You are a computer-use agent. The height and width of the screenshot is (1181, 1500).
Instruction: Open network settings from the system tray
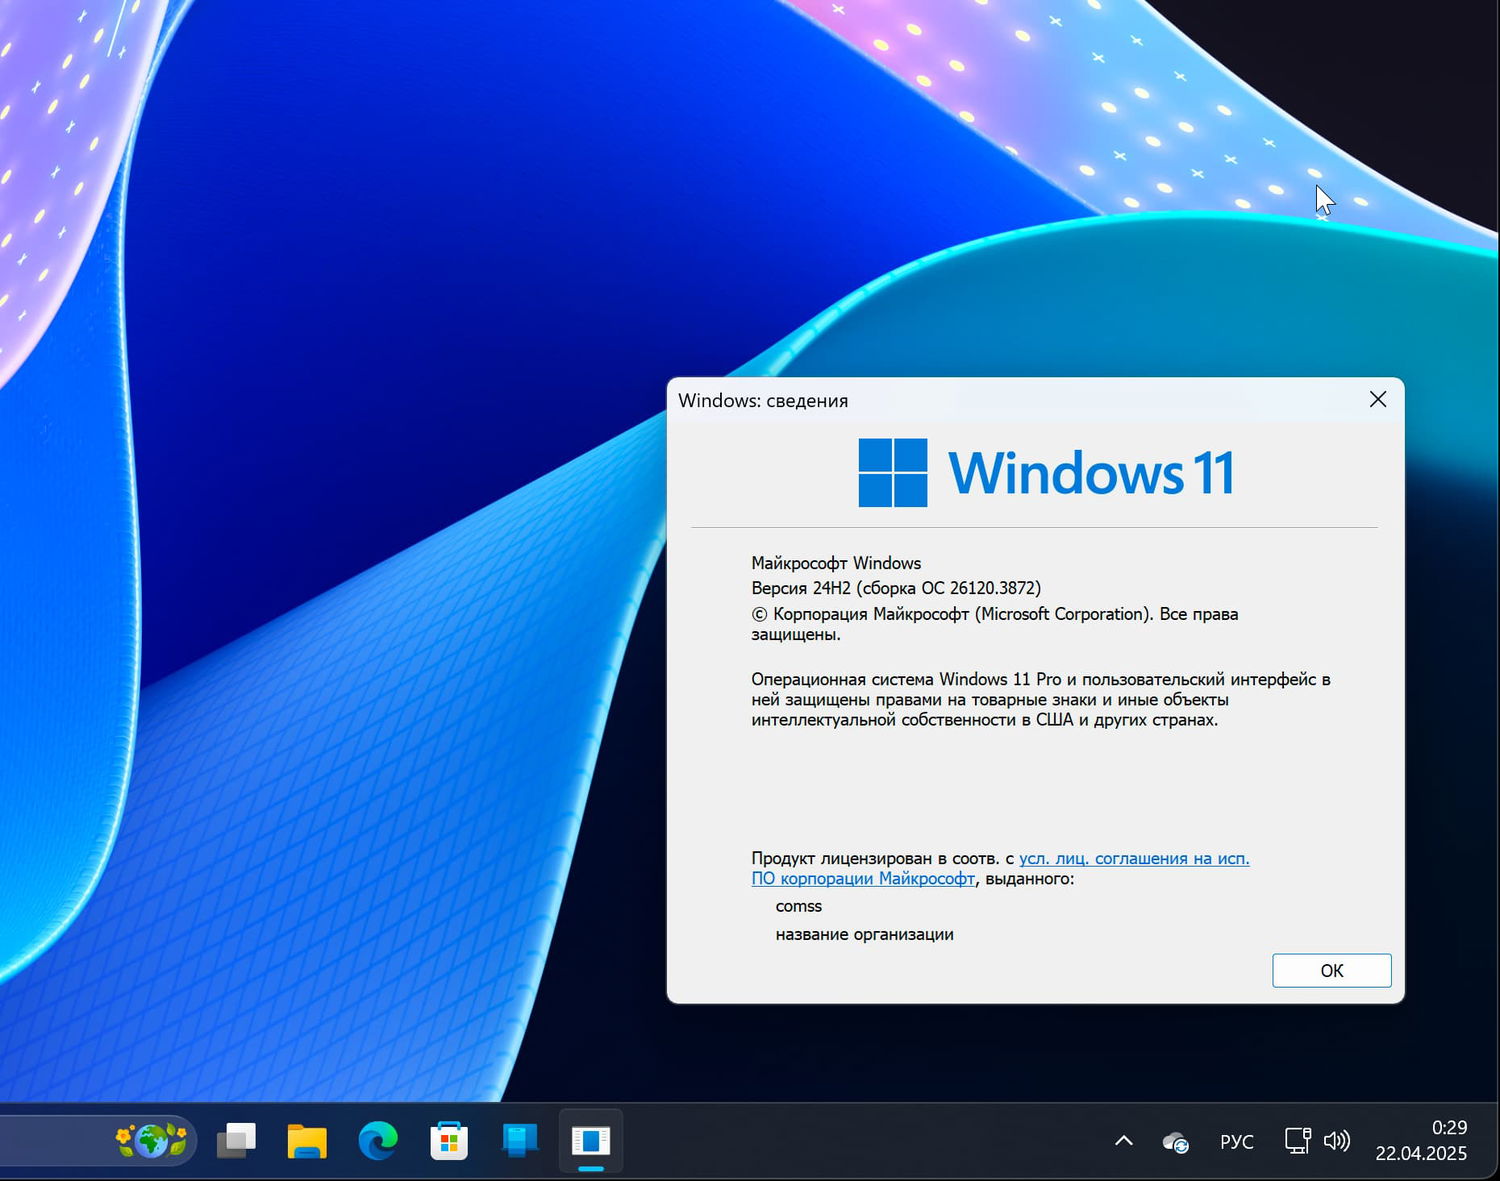coord(1297,1140)
